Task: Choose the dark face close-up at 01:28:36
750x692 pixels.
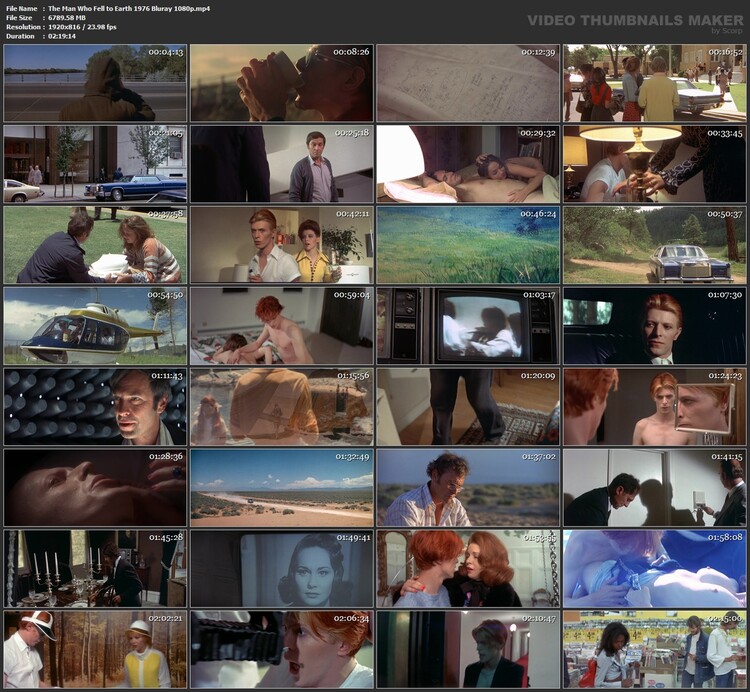Action: tap(95, 487)
